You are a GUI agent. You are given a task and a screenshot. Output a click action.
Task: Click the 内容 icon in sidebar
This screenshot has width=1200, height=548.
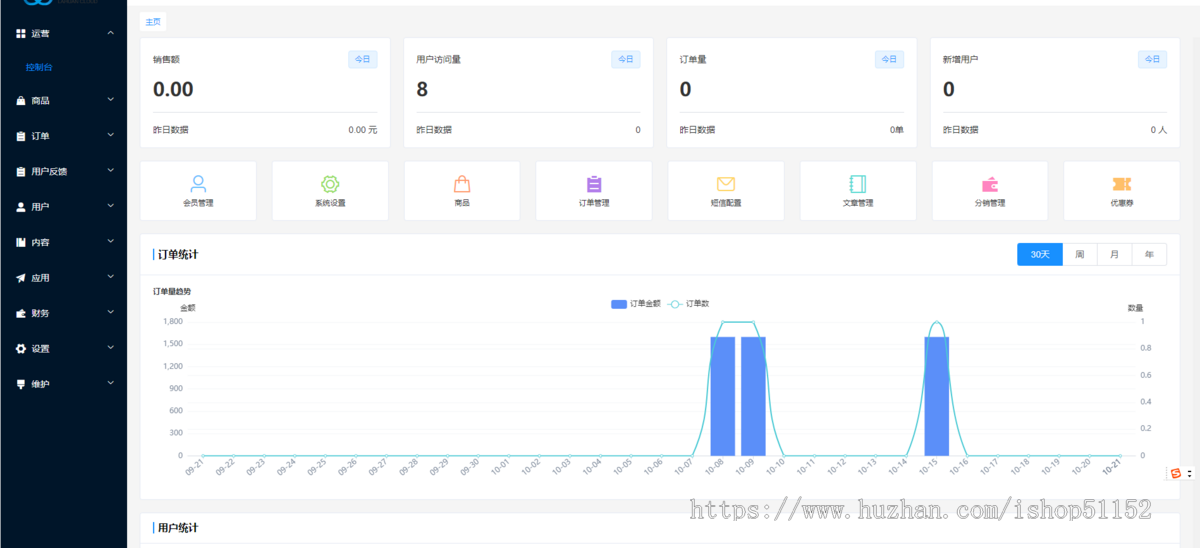(x=21, y=242)
